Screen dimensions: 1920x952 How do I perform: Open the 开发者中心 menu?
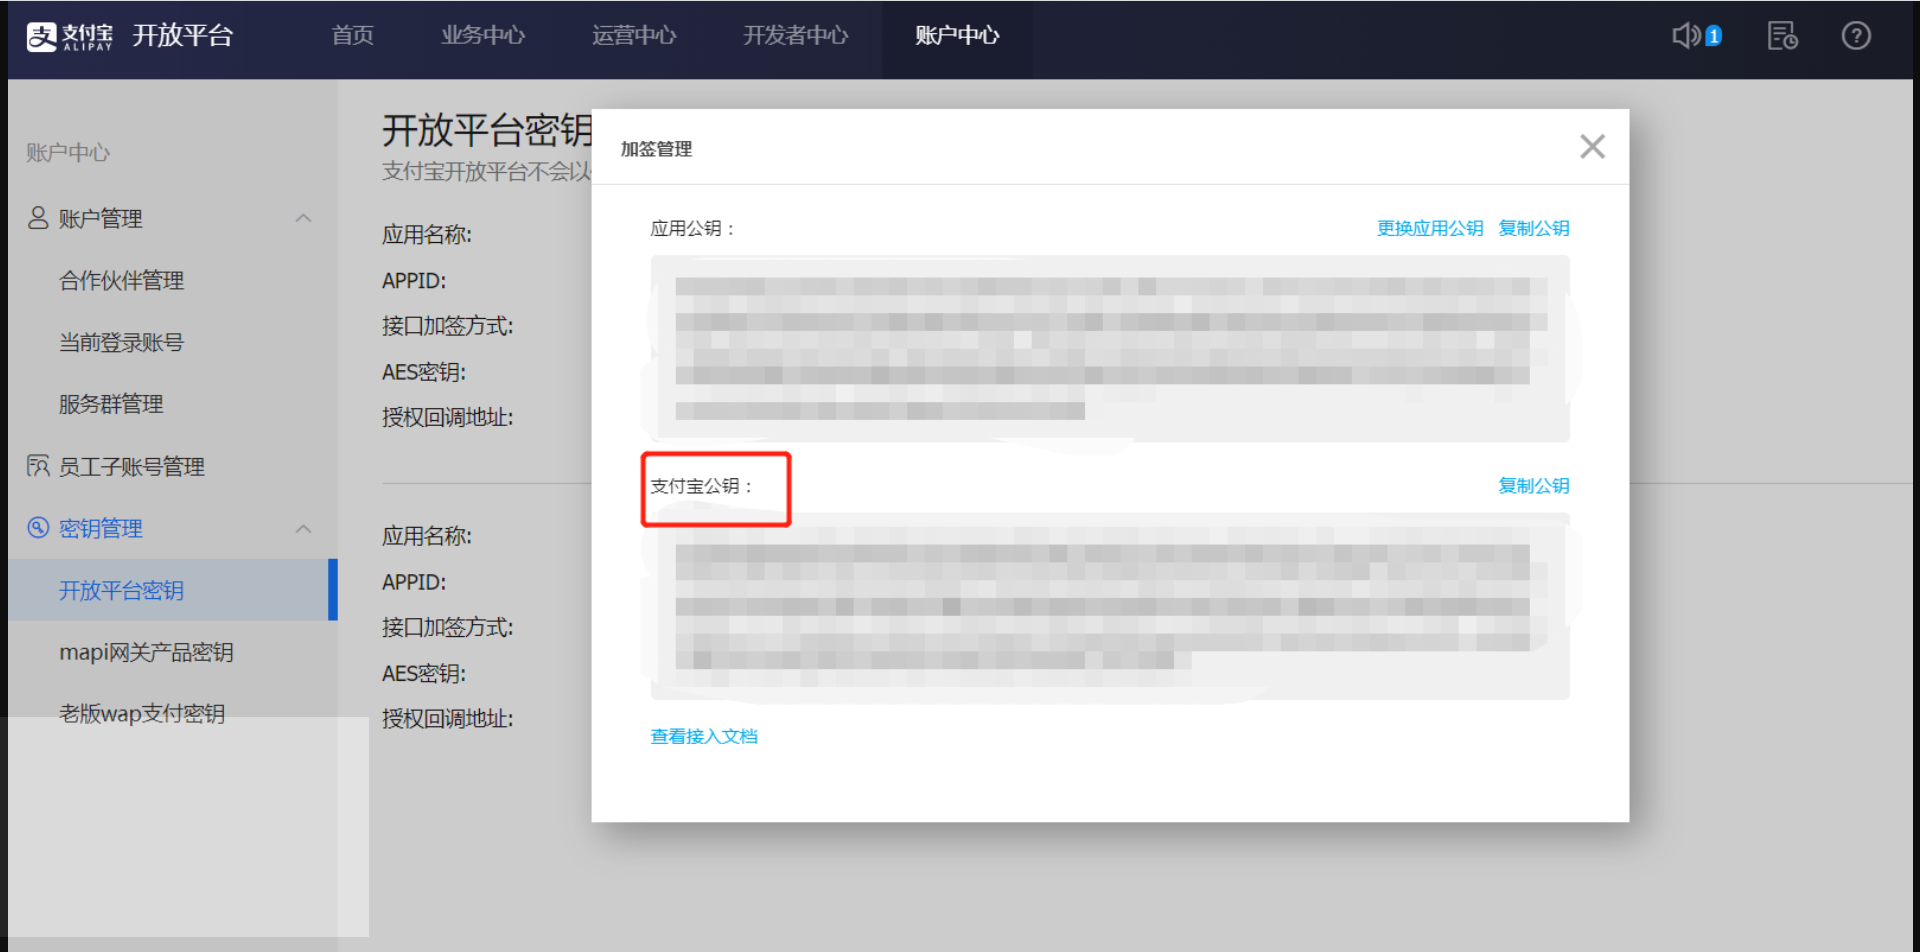(x=796, y=36)
